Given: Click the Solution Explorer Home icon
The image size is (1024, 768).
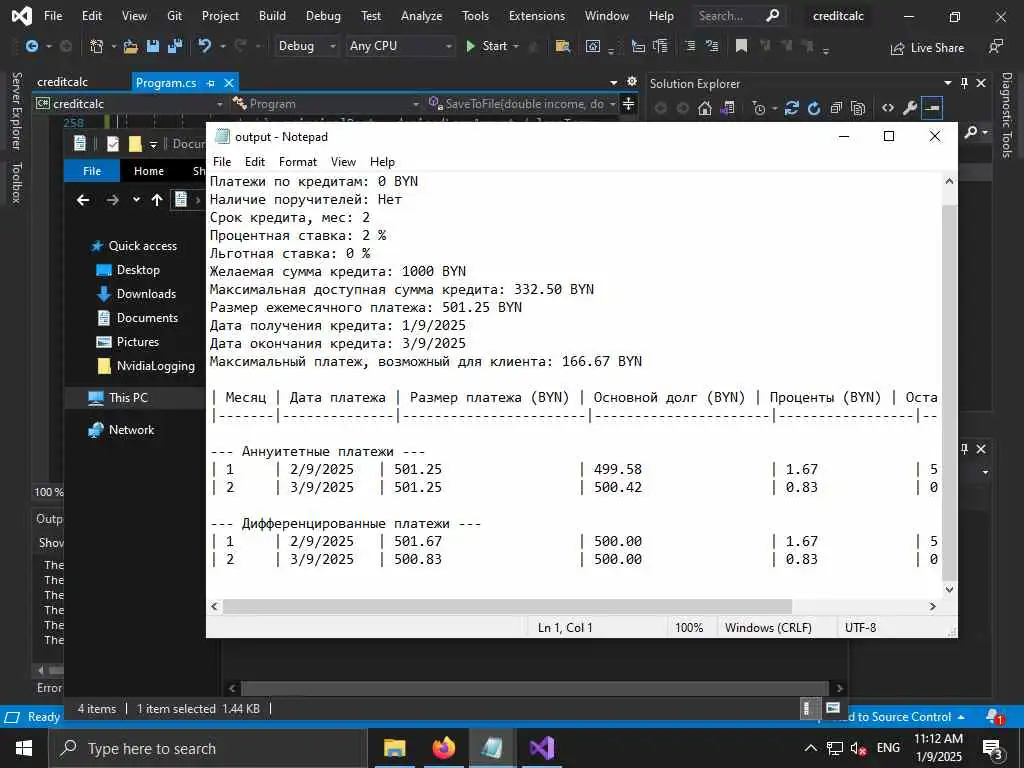Looking at the screenshot, I should pos(705,108).
